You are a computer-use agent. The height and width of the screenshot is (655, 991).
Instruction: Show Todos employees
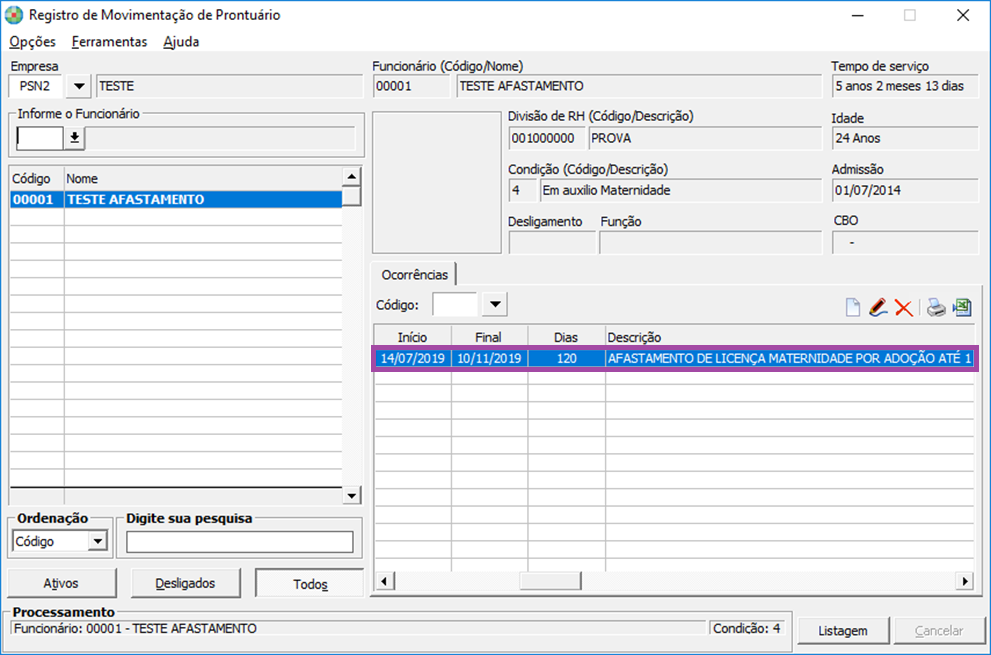pos(310,584)
